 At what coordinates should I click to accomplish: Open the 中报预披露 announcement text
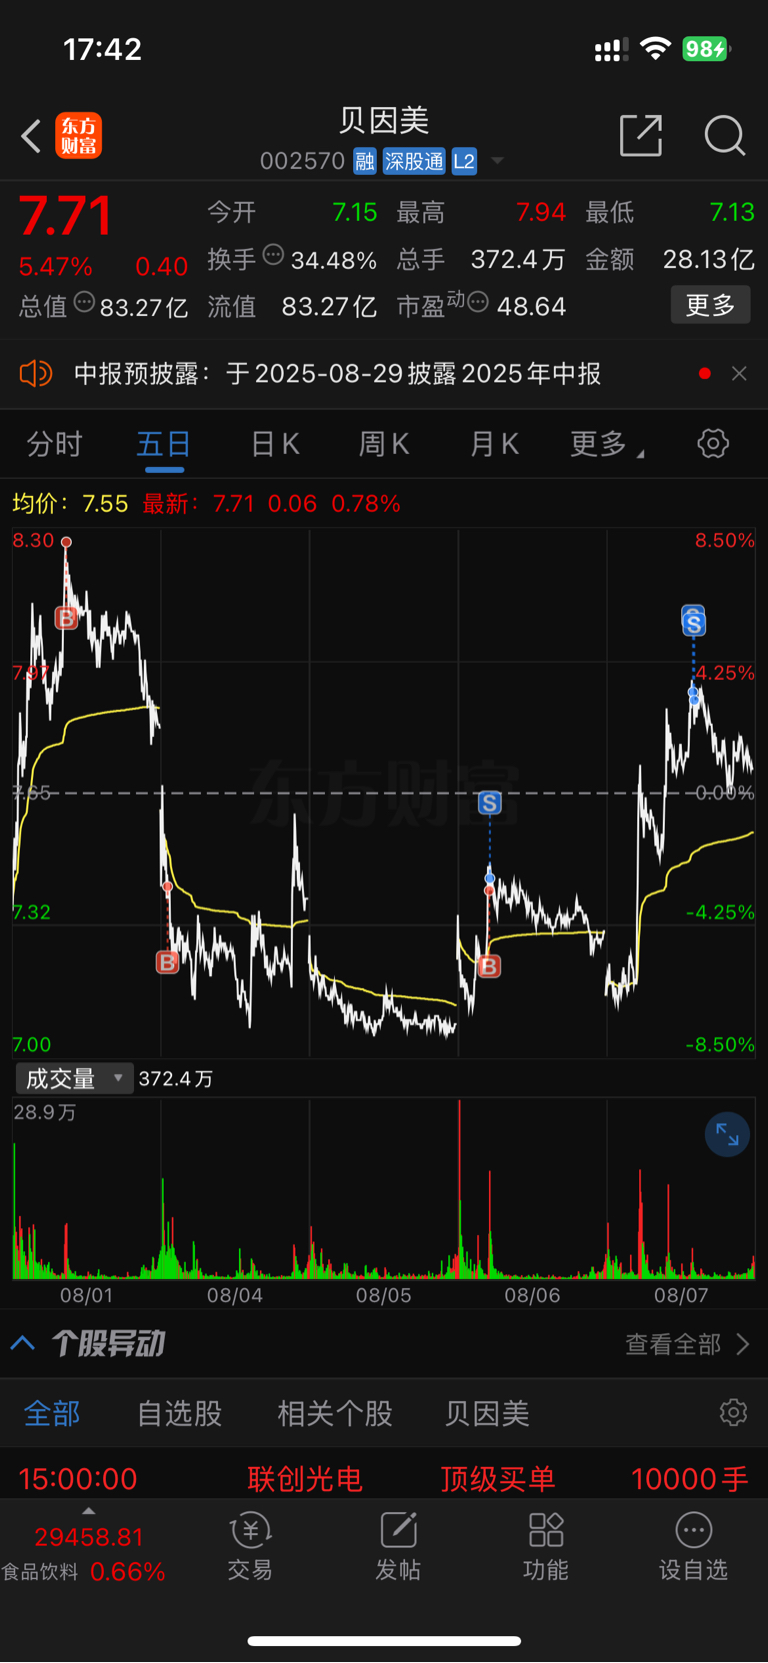[337, 374]
